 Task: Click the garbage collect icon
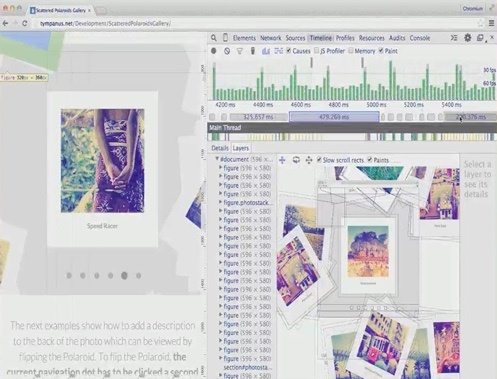(x=253, y=51)
